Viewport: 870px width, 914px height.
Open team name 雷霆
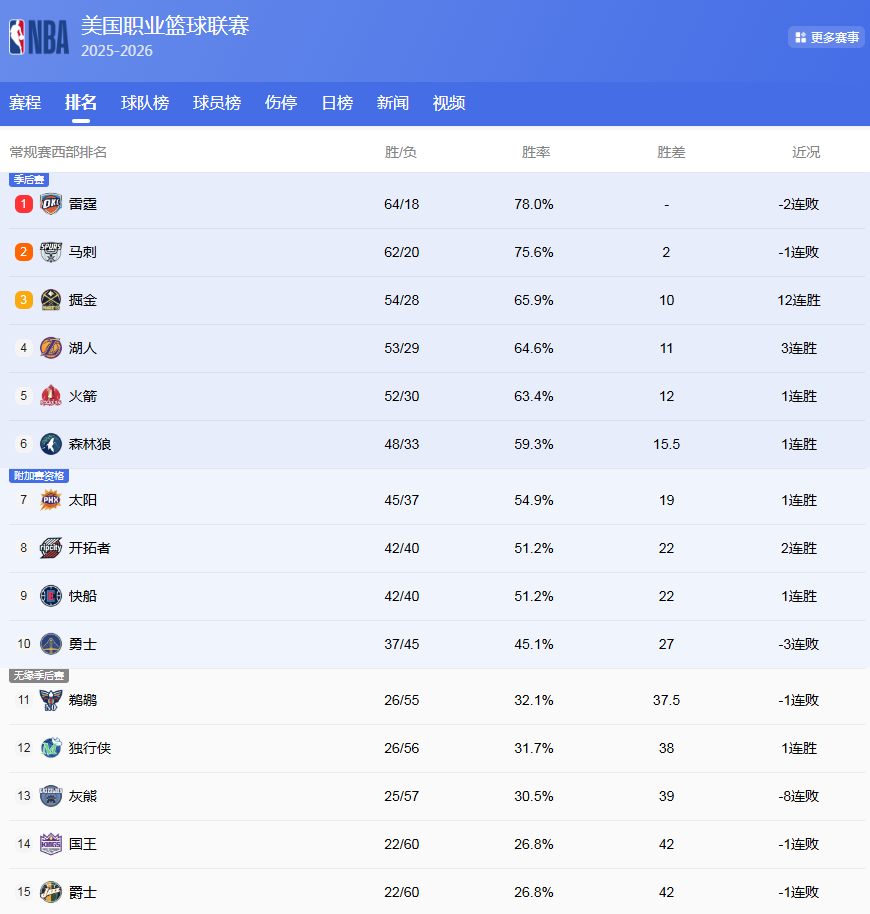(x=83, y=204)
